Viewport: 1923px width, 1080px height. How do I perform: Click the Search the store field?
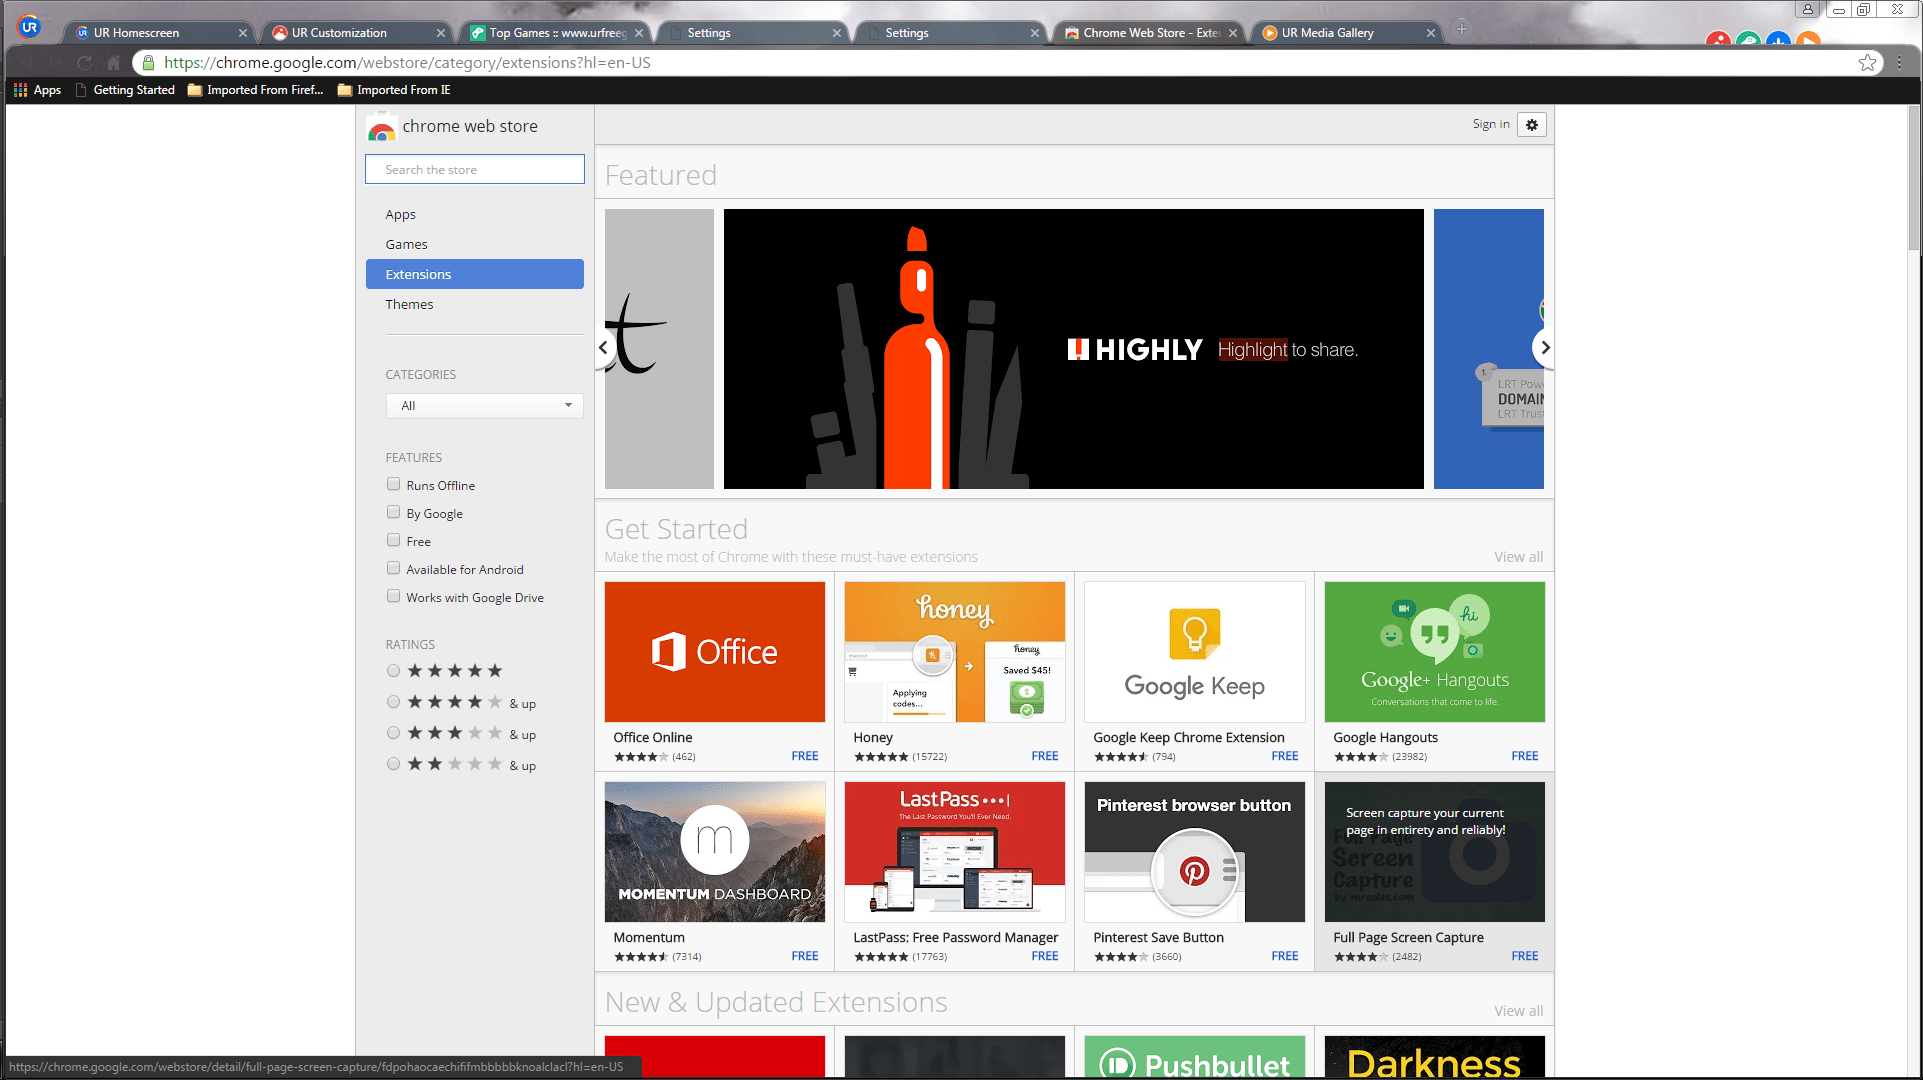[x=474, y=169]
